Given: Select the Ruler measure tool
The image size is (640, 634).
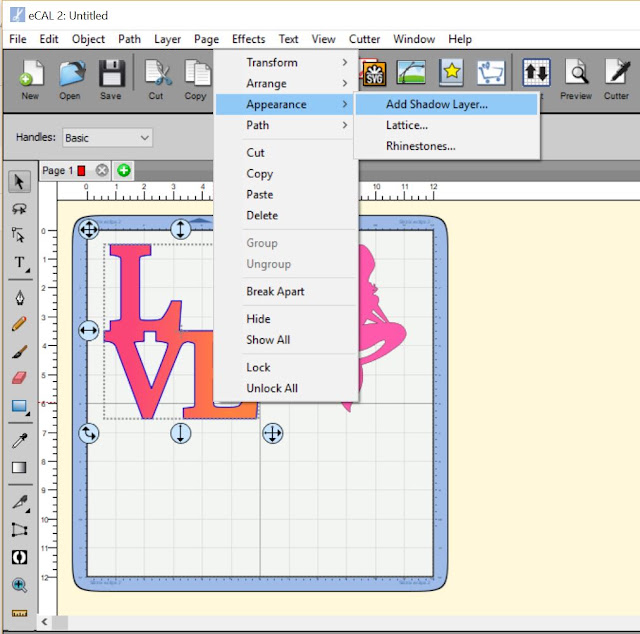Looking at the screenshot, I should (19, 613).
